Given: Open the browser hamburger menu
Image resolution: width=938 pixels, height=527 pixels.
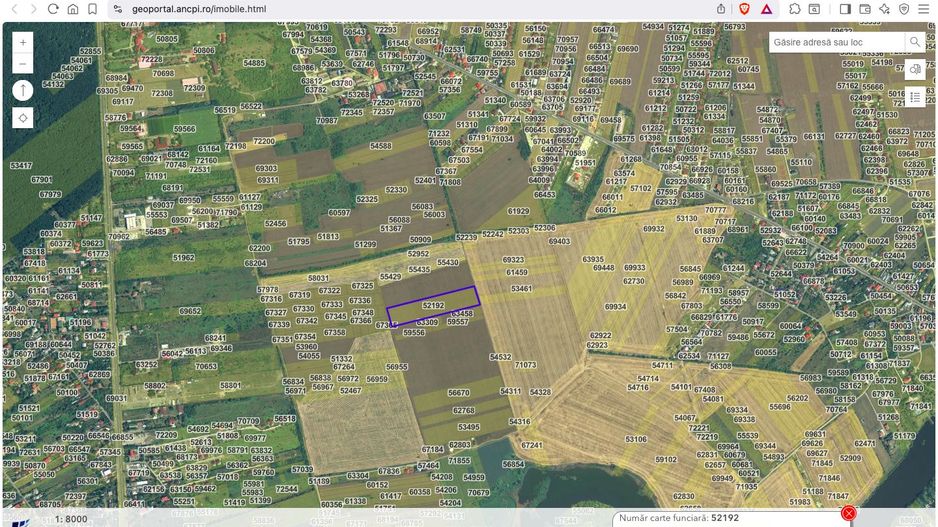Looking at the screenshot, I should tap(923, 9).
